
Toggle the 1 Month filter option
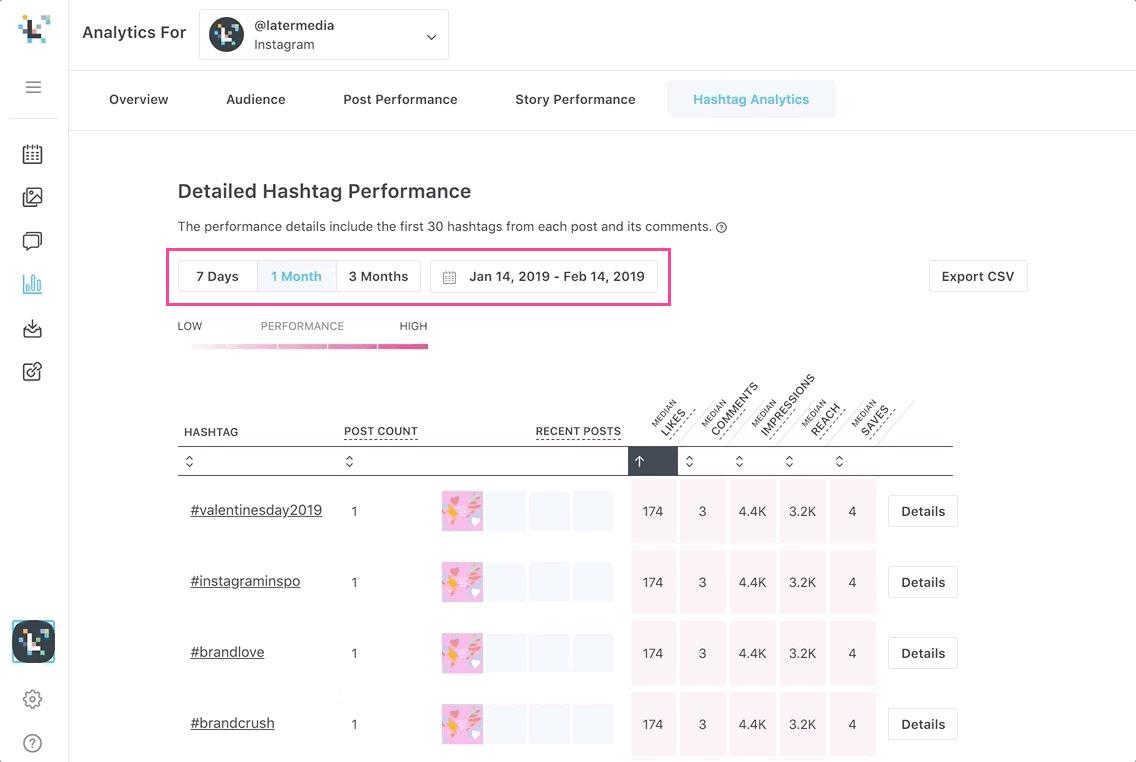click(x=296, y=276)
